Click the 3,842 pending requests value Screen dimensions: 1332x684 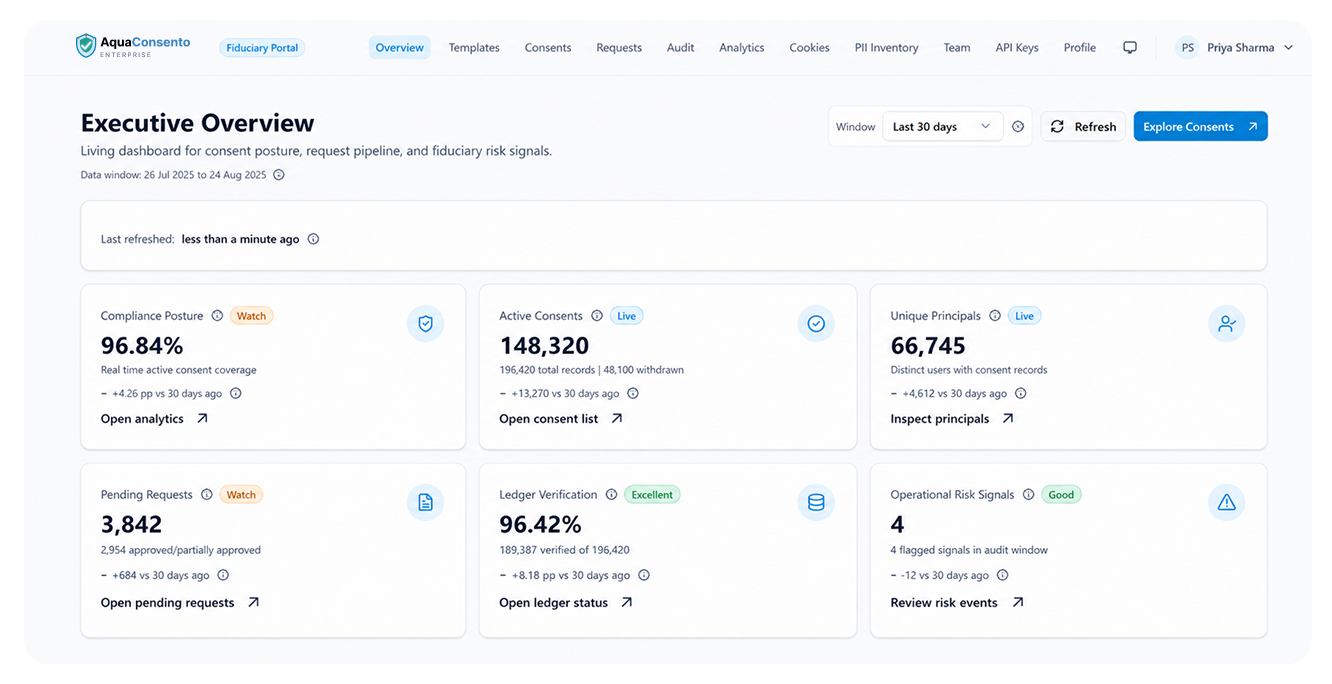(x=131, y=525)
